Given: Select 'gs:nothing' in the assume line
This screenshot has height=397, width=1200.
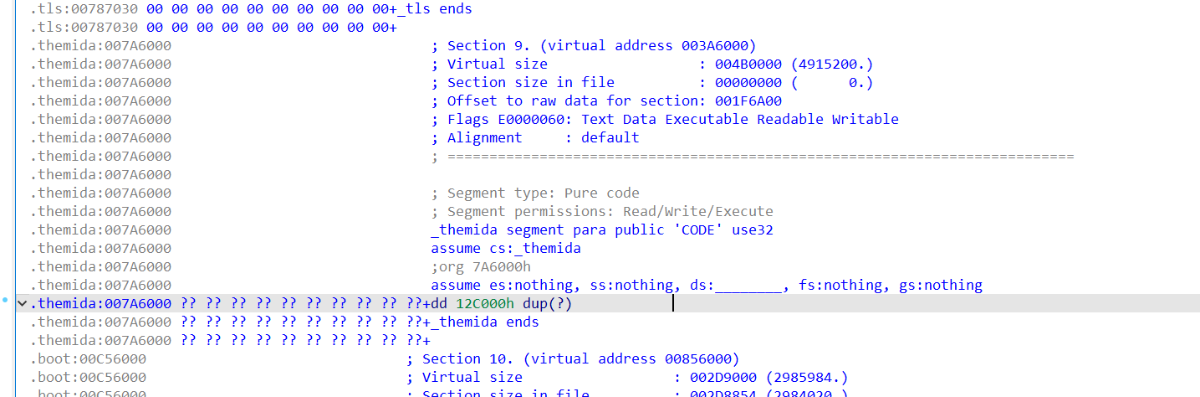Looking at the screenshot, I should coord(941,285).
